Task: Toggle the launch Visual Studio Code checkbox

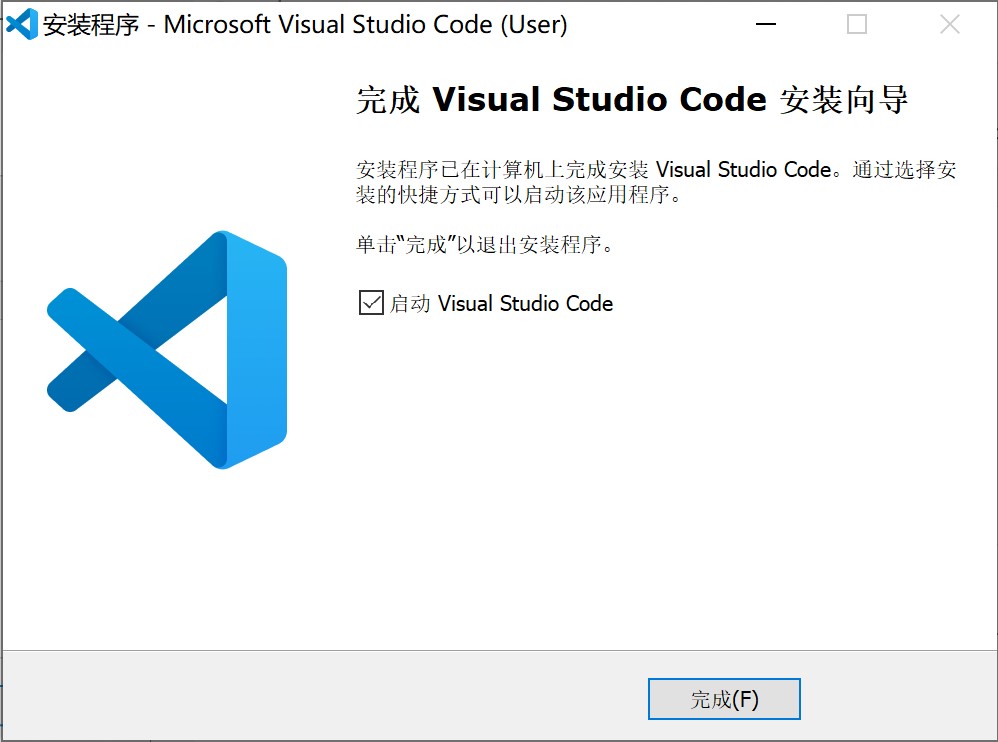Action: (x=369, y=303)
